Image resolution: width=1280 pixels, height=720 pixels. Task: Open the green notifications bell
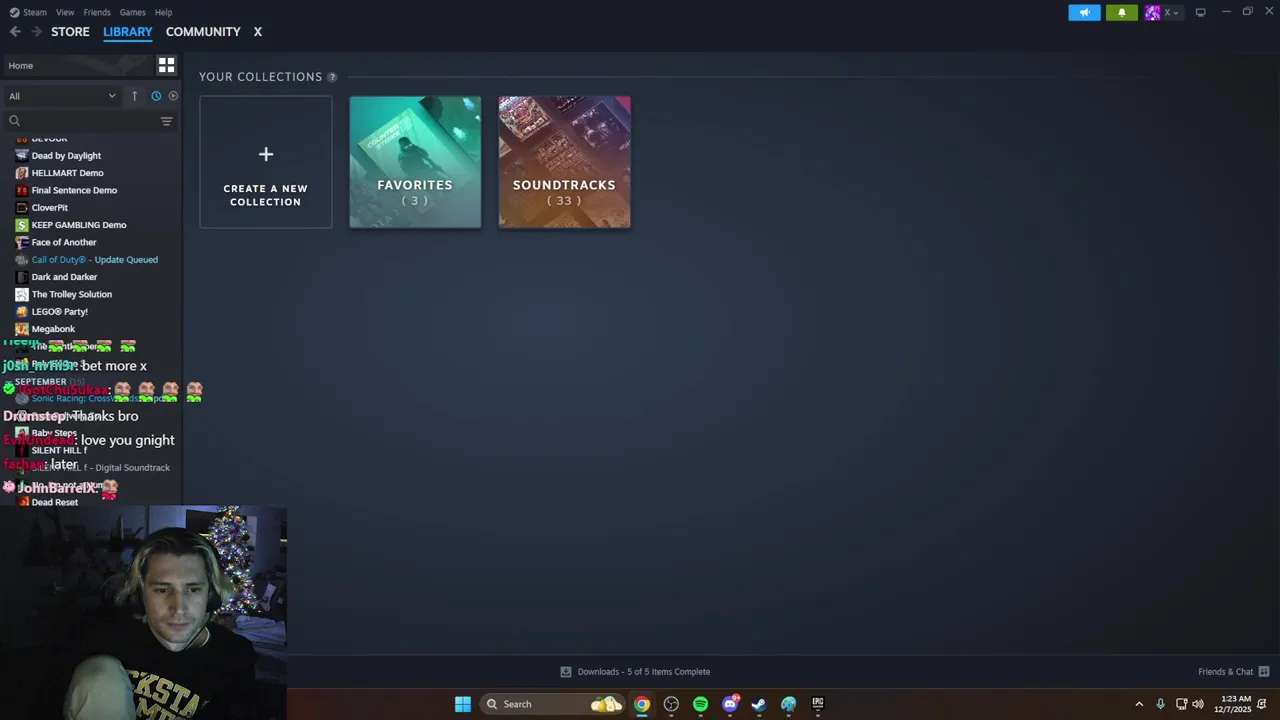click(1121, 12)
